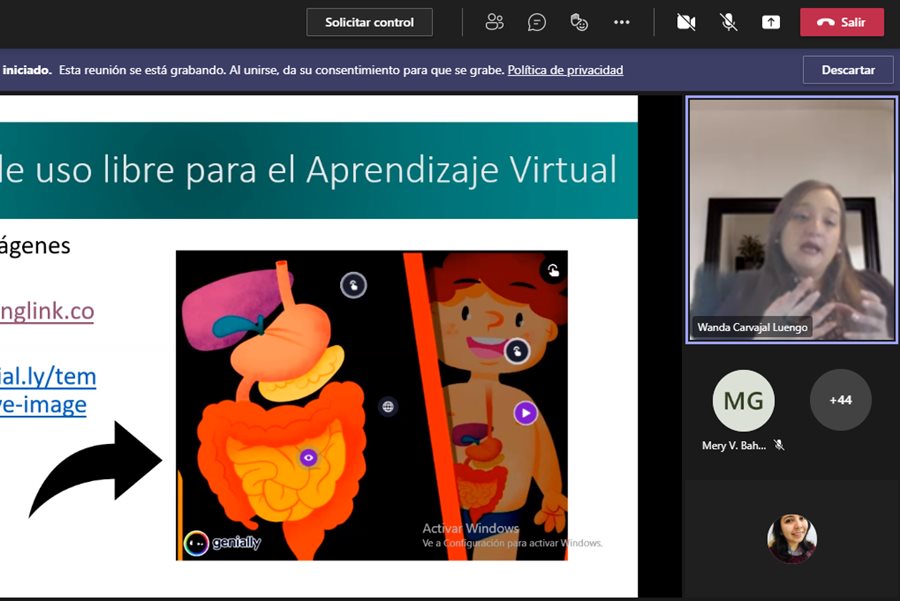Select Wanda Carvajal Luengo's video tile

[792, 220]
